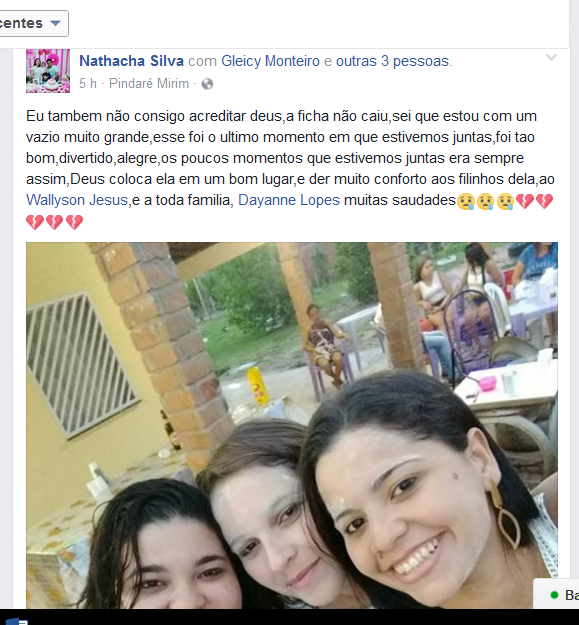Open the post options chevron menu
The height and width of the screenshot is (625, 579).
point(551,58)
